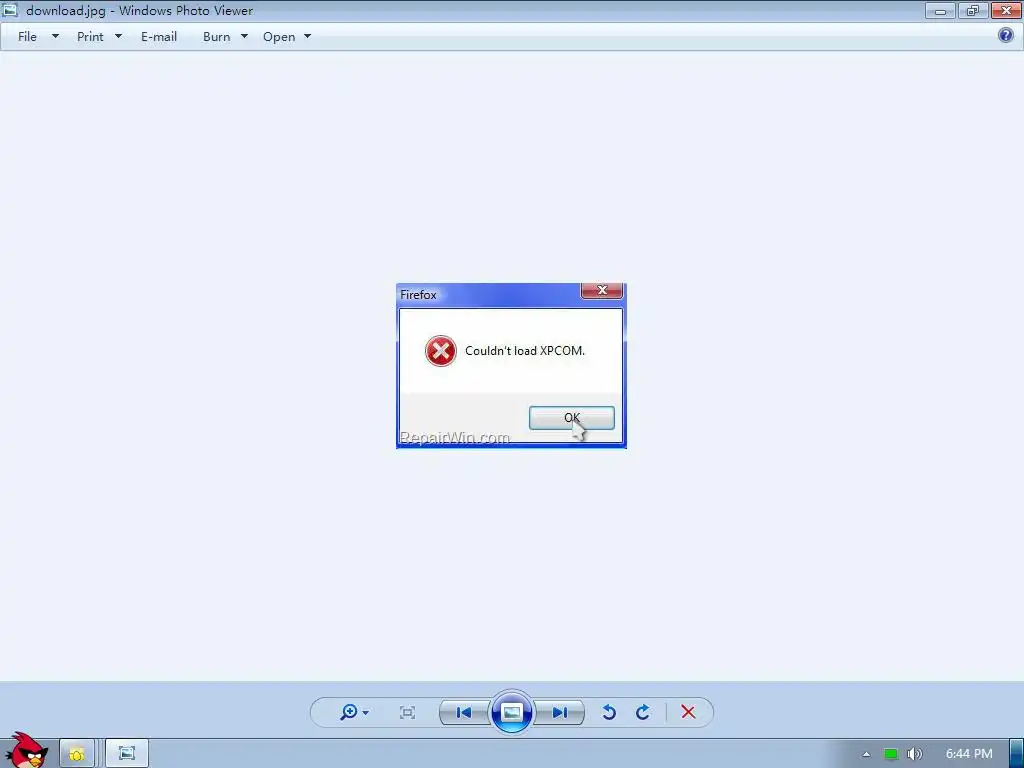1024x768 pixels.
Task: Close the Windows Photo Viewer window
Action: point(1006,10)
